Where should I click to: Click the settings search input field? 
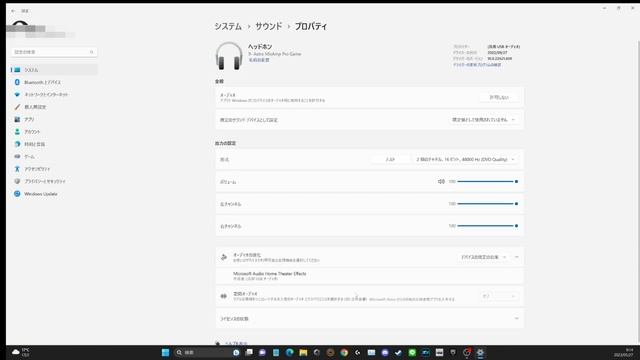54,52
